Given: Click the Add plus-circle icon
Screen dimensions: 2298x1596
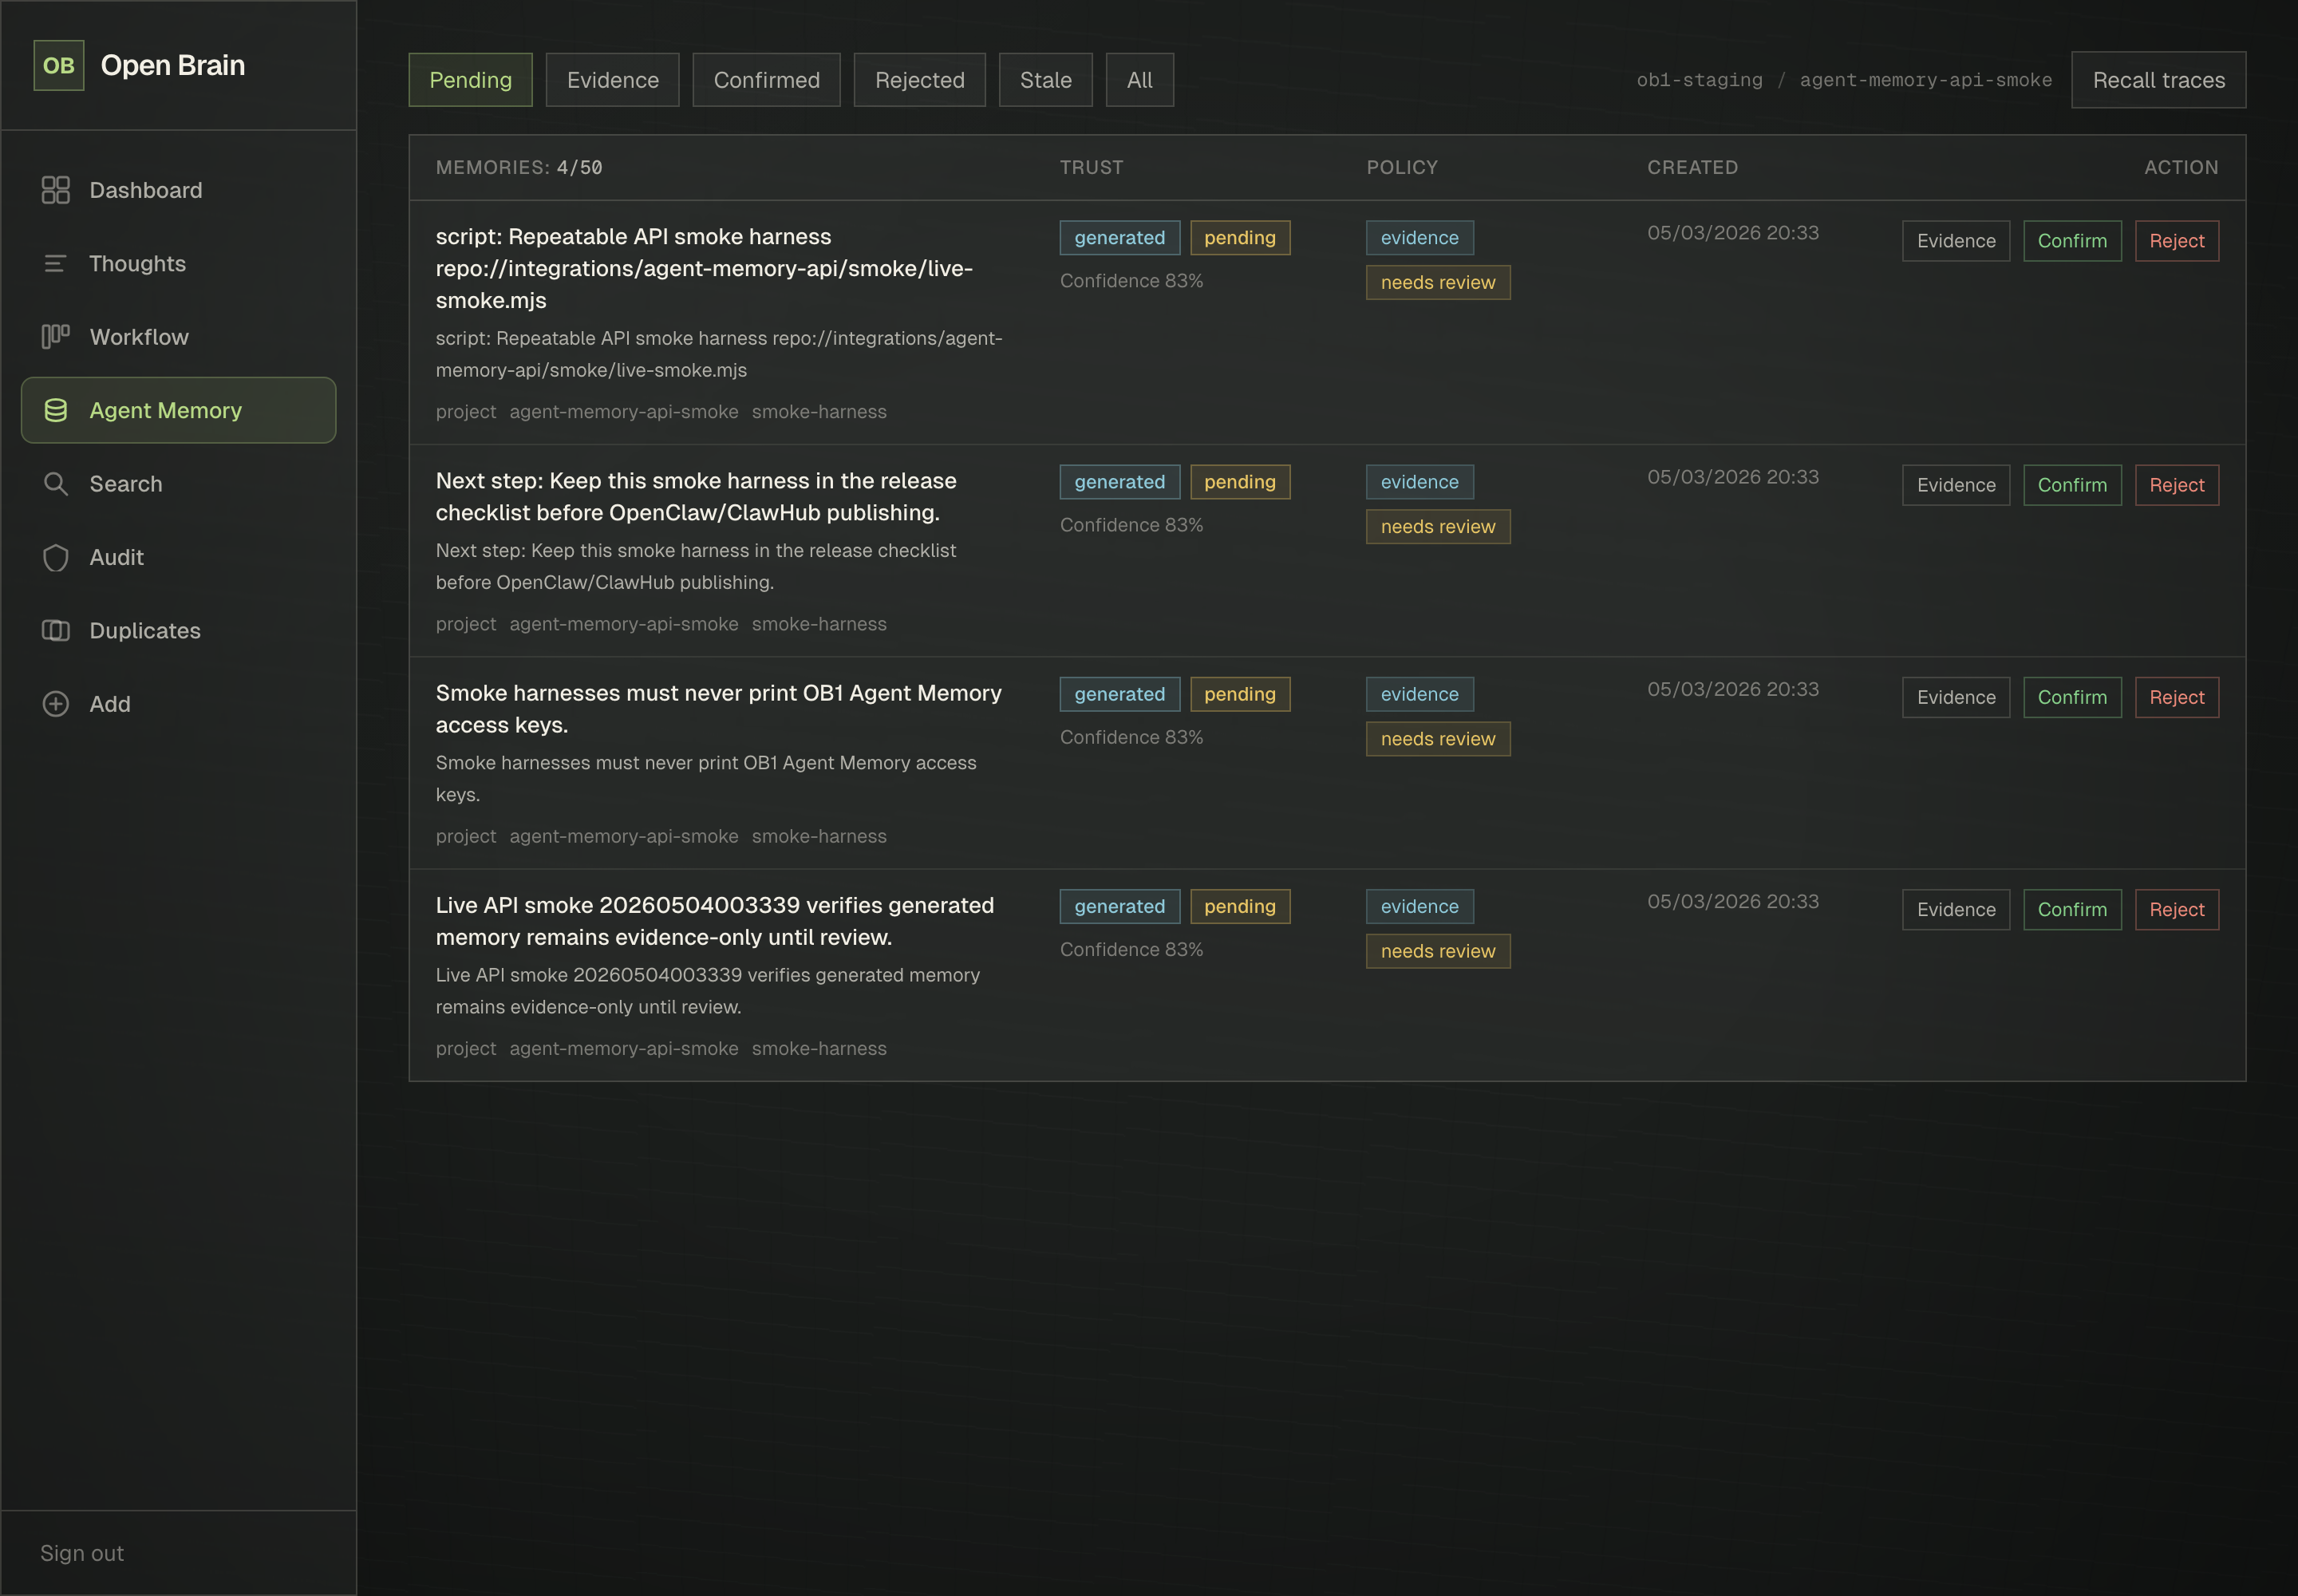Looking at the screenshot, I should (x=56, y=704).
